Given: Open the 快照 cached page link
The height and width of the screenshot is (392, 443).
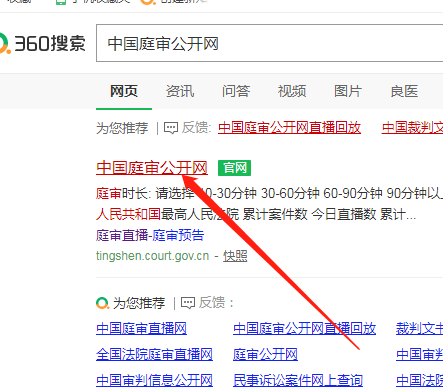Looking at the screenshot, I should 235,256.
